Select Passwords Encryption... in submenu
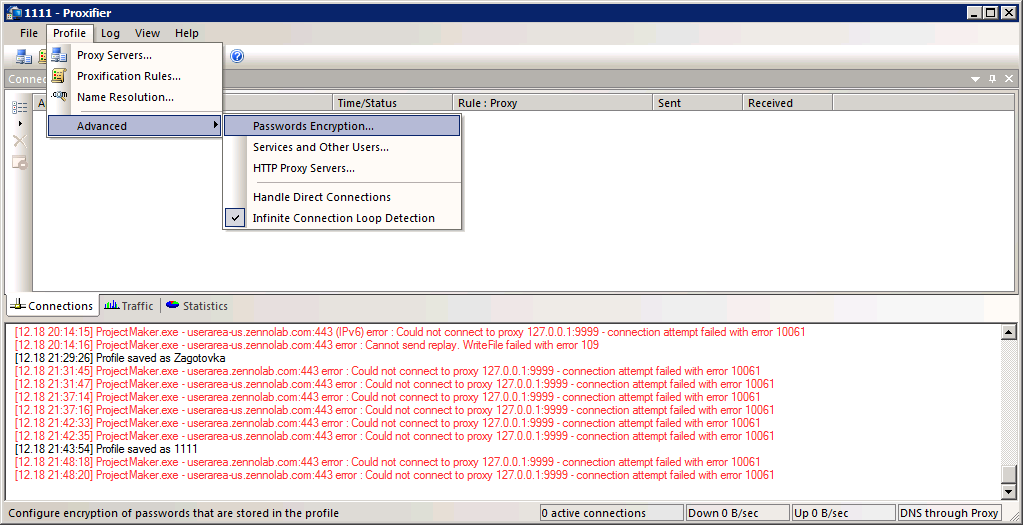 point(342,126)
